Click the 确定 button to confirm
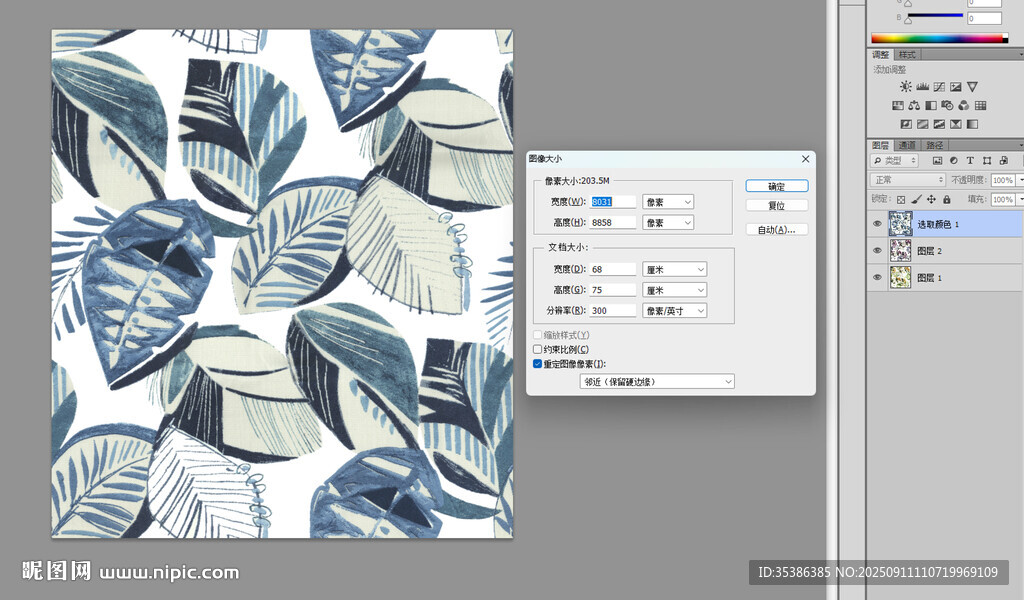Screen dimensions: 1024x600 [x=776, y=186]
